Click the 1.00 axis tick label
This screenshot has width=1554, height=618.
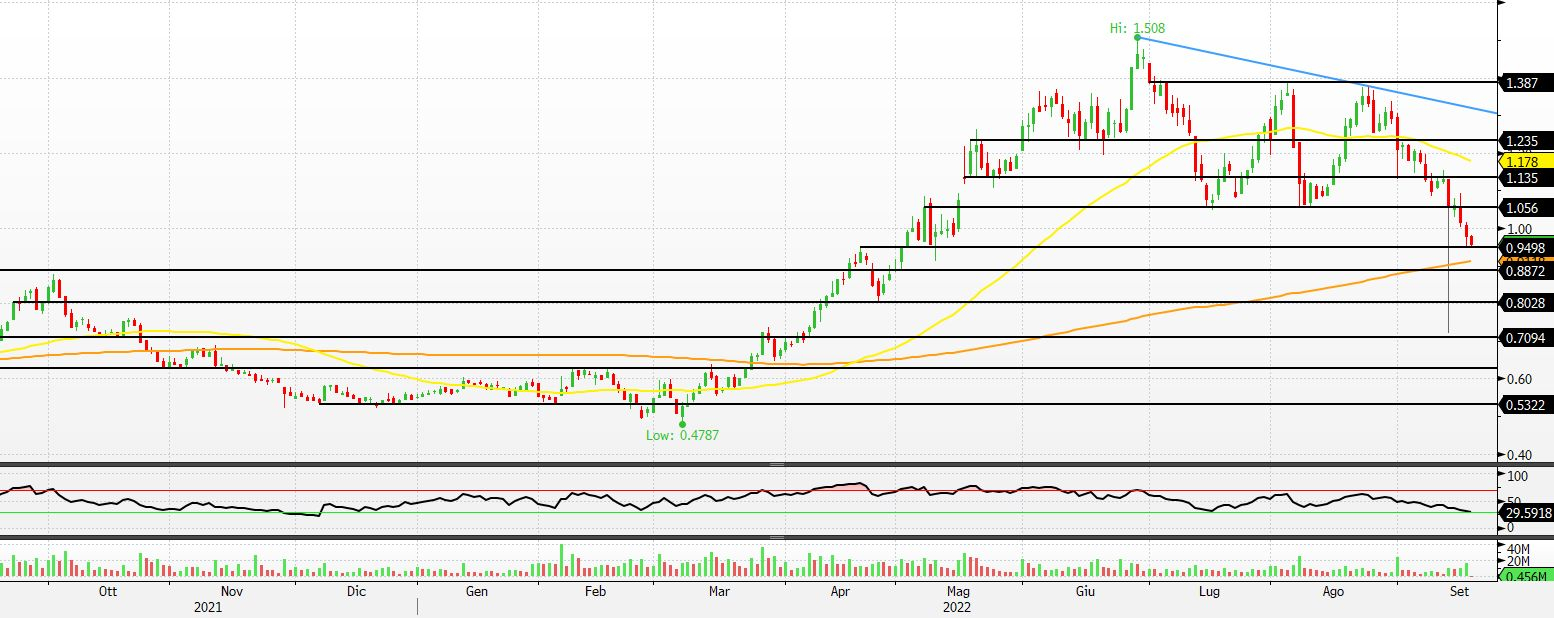point(1522,229)
